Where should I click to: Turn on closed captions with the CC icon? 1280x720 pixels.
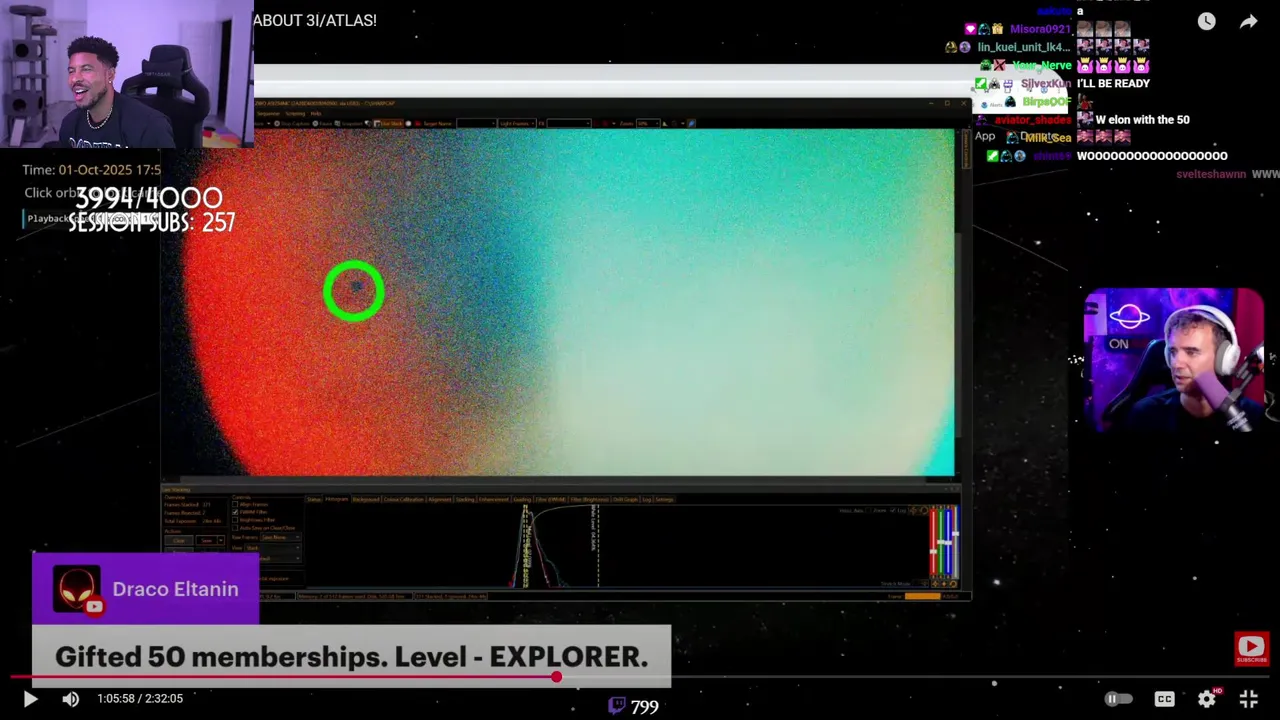click(x=1164, y=699)
